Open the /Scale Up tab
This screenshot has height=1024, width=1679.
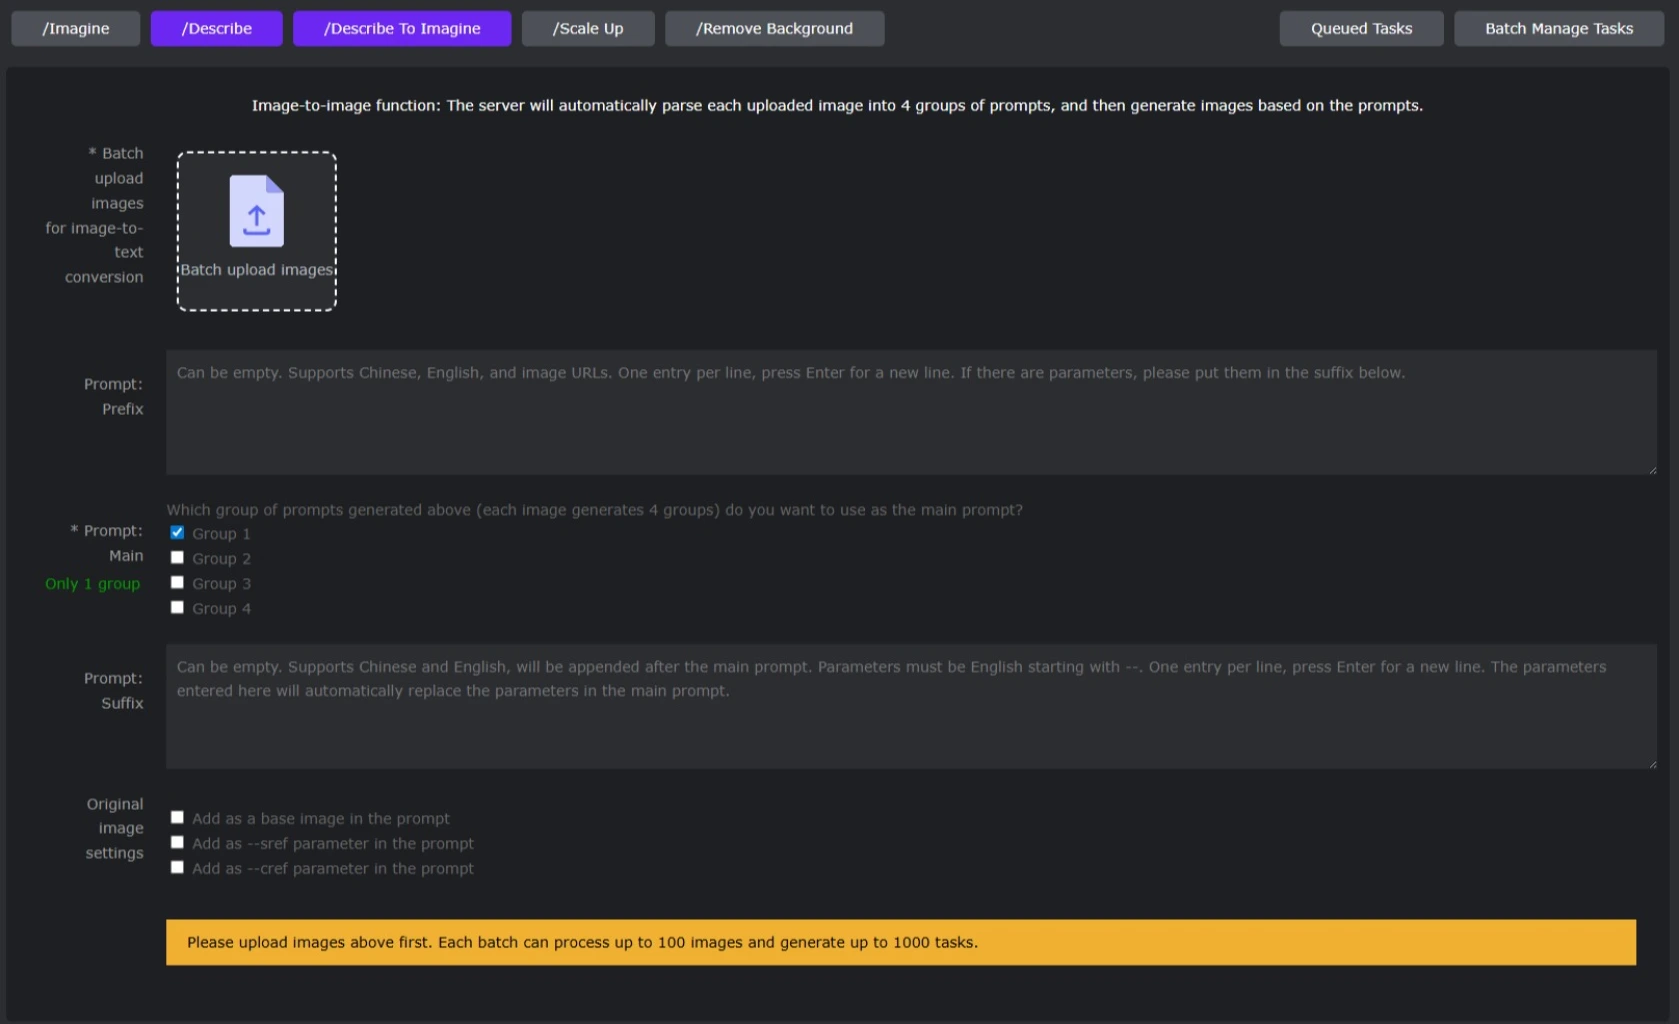pyautogui.click(x=588, y=29)
